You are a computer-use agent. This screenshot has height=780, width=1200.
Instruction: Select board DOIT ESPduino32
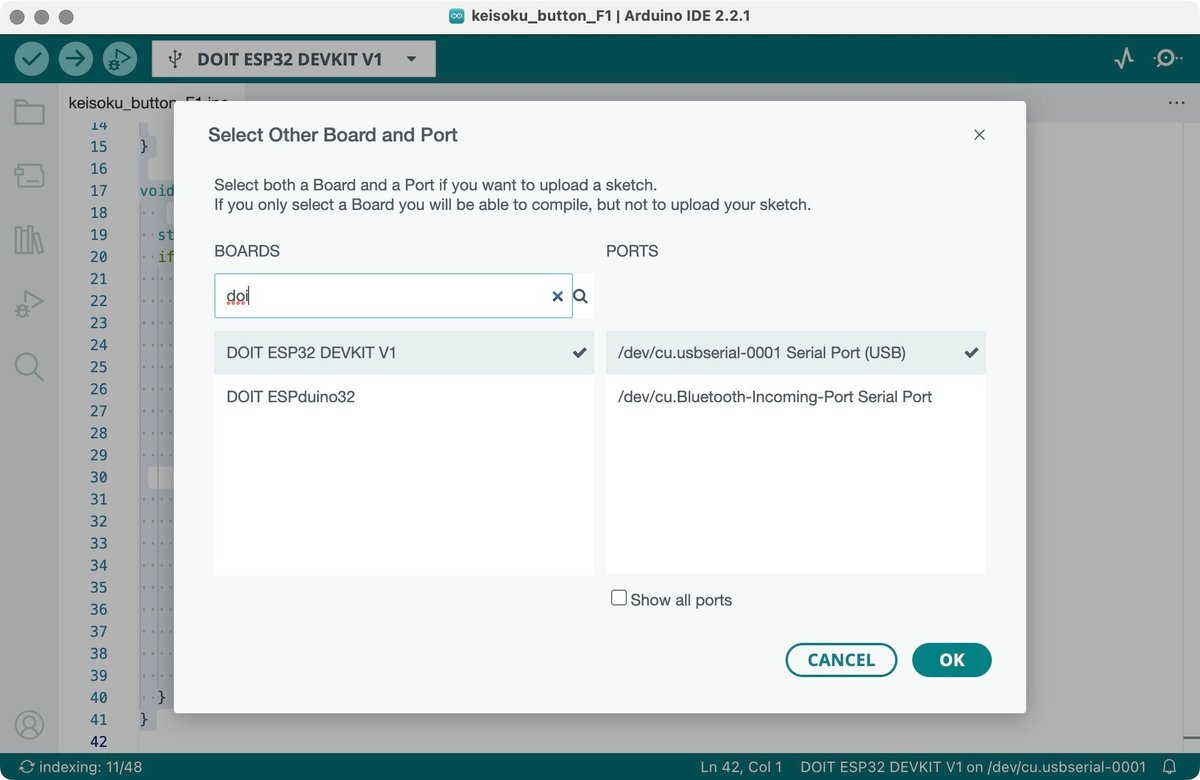click(404, 397)
